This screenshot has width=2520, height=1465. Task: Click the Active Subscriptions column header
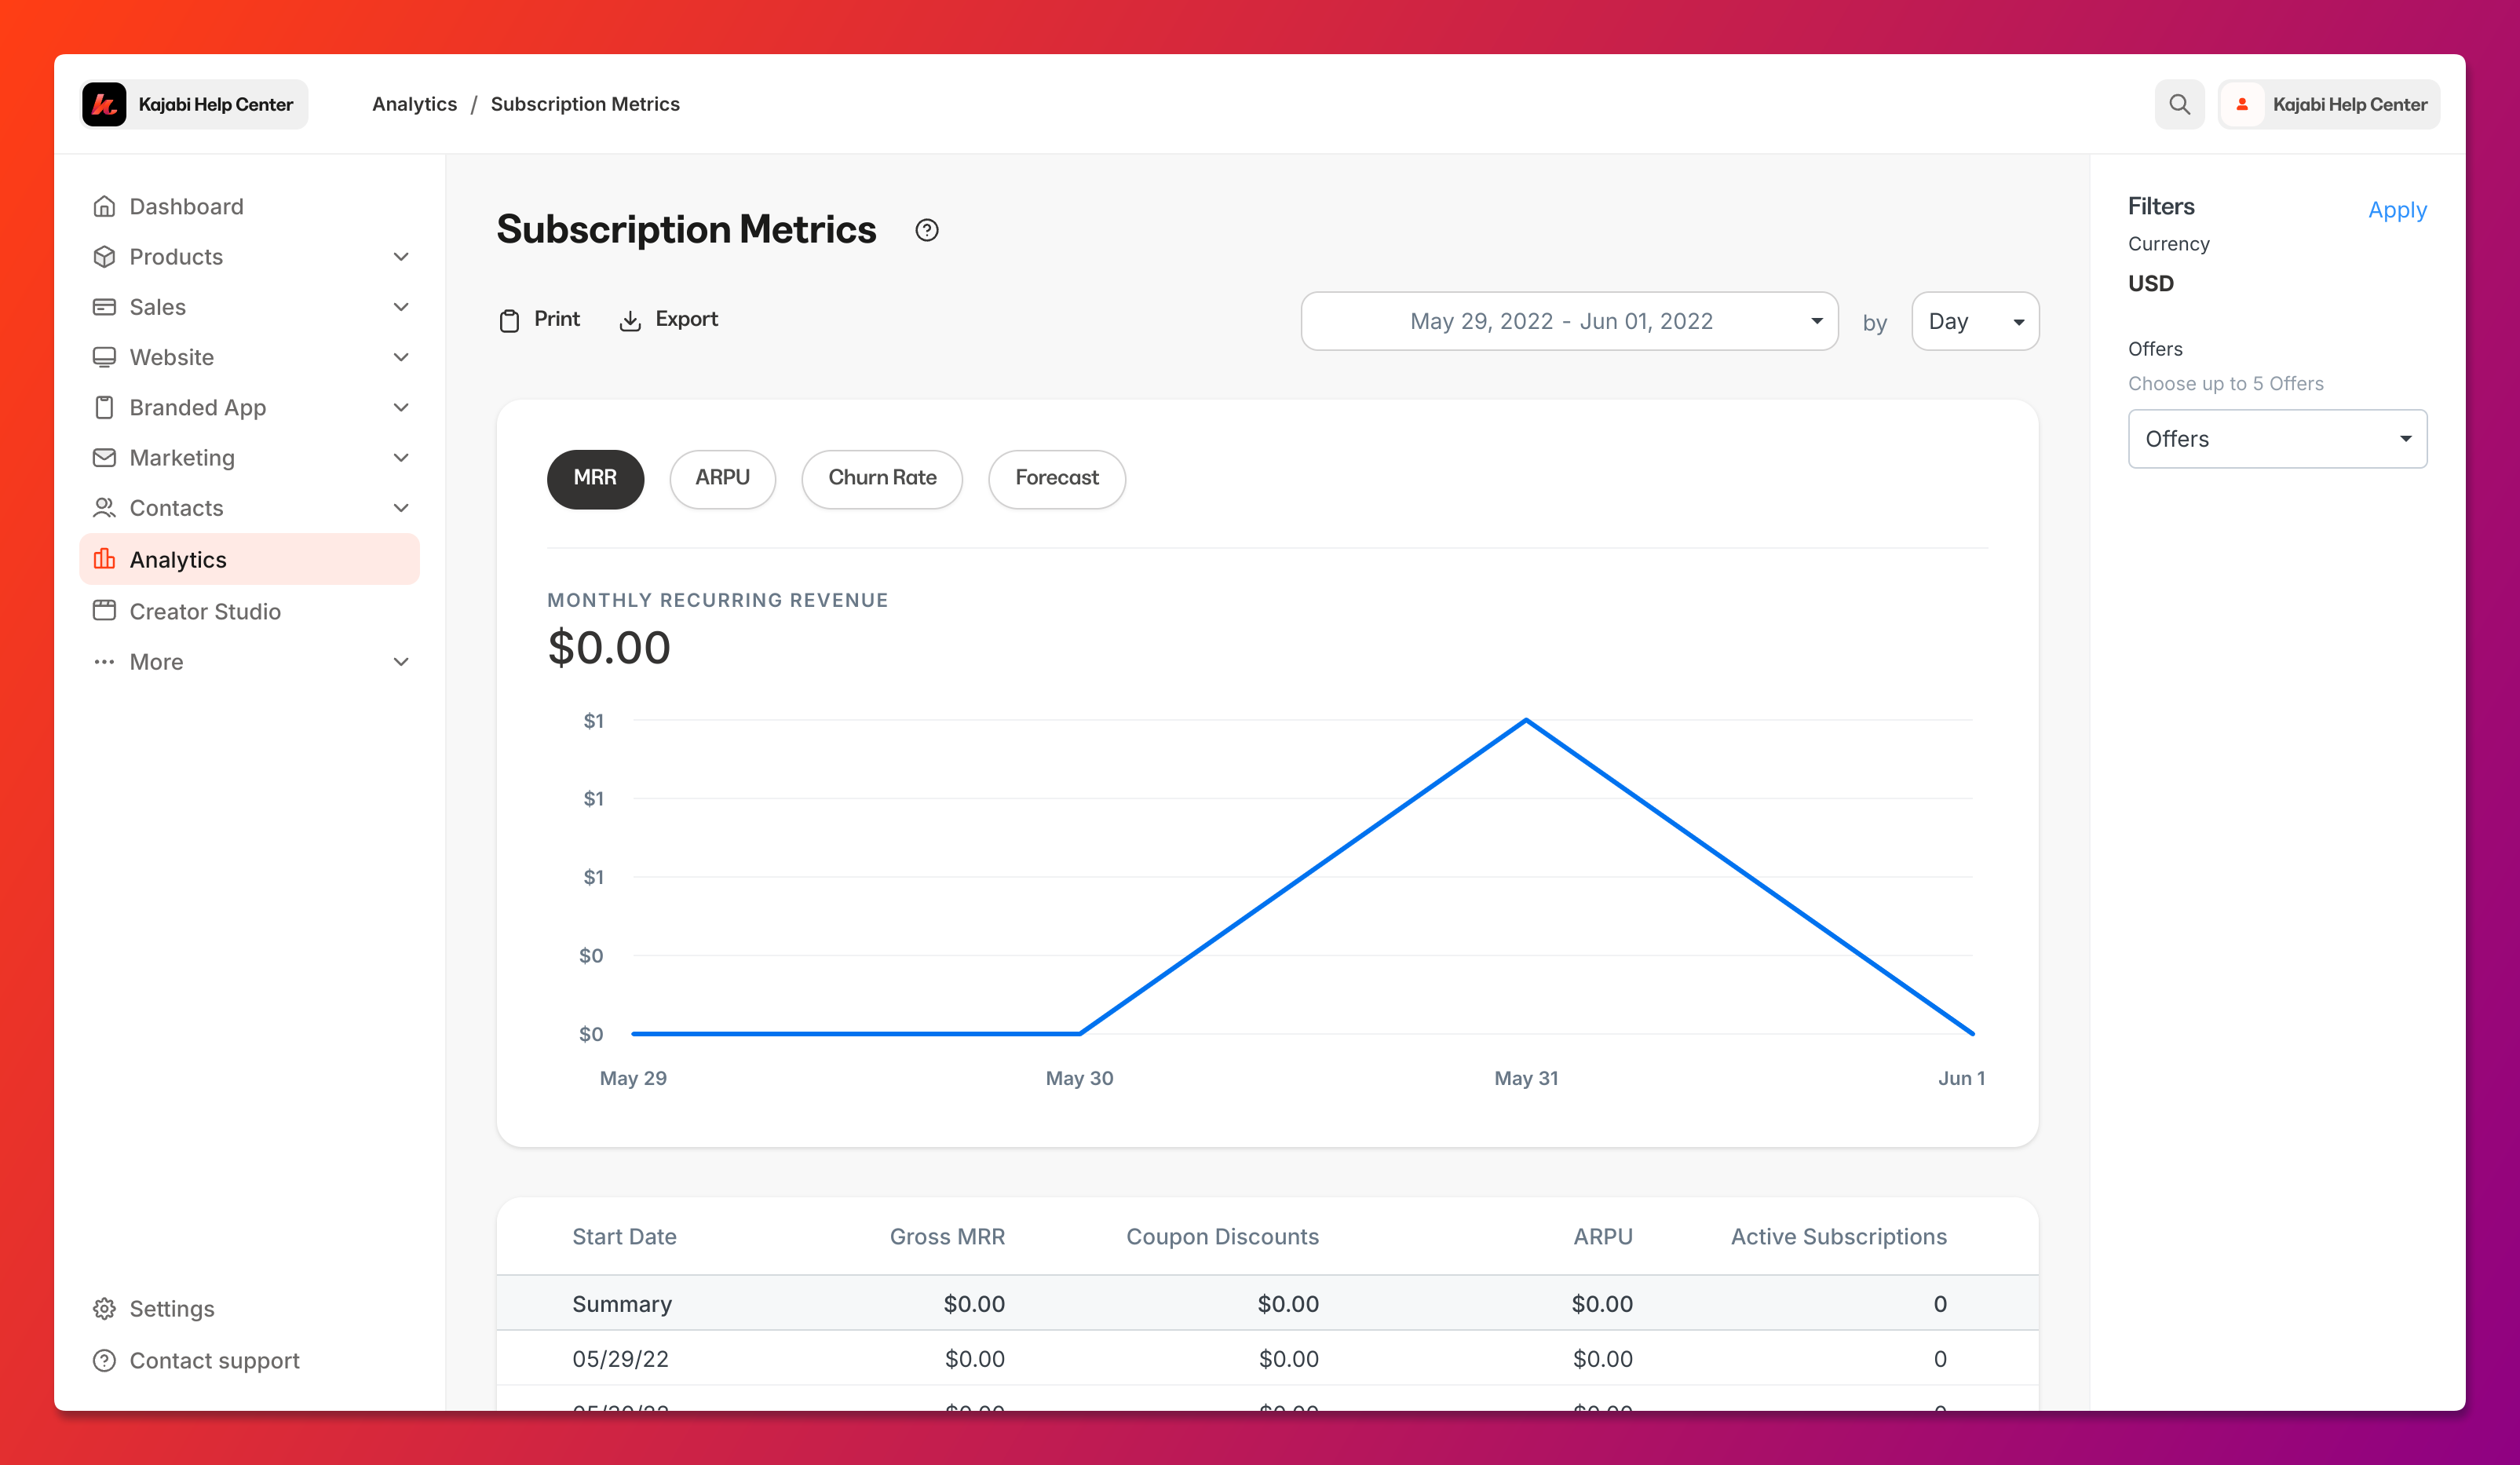[1839, 1237]
